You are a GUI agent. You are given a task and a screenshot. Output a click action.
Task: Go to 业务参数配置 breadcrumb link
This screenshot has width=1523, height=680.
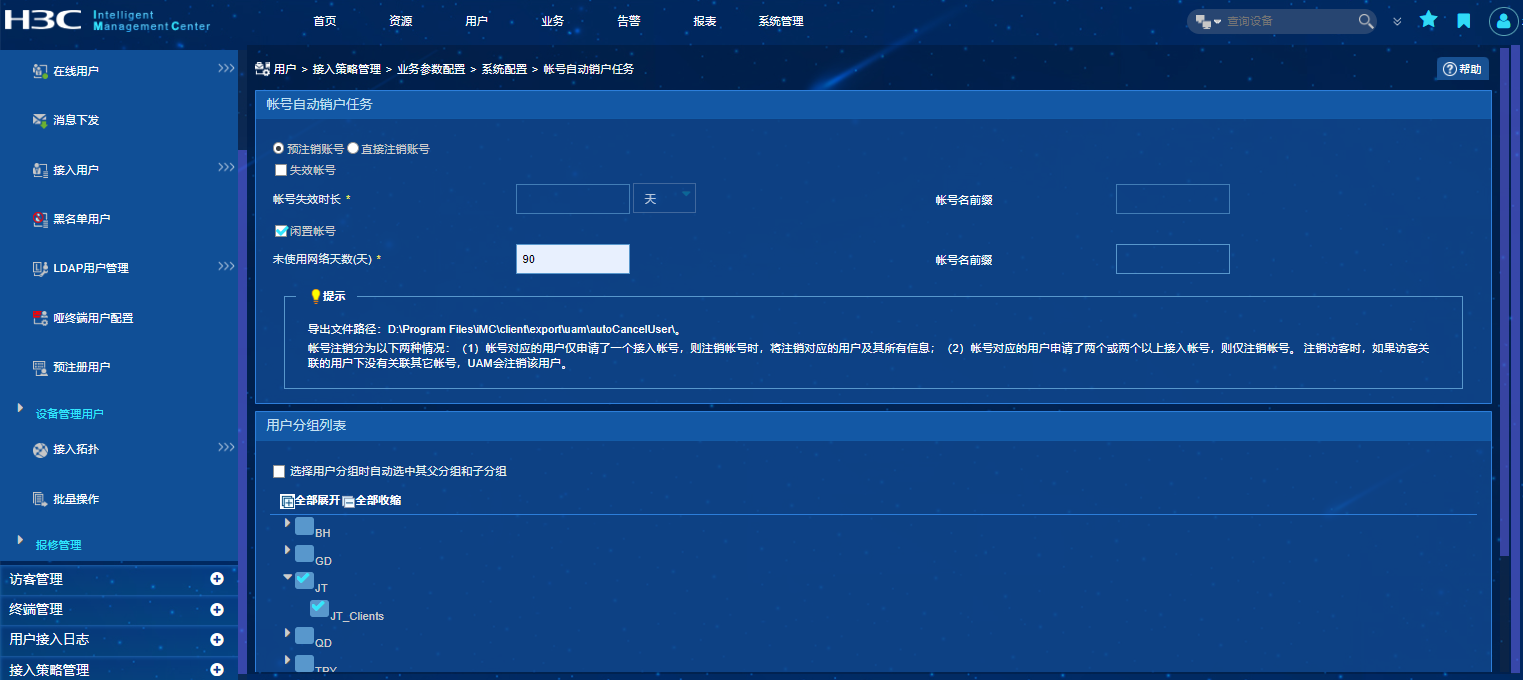pyautogui.click(x=431, y=69)
